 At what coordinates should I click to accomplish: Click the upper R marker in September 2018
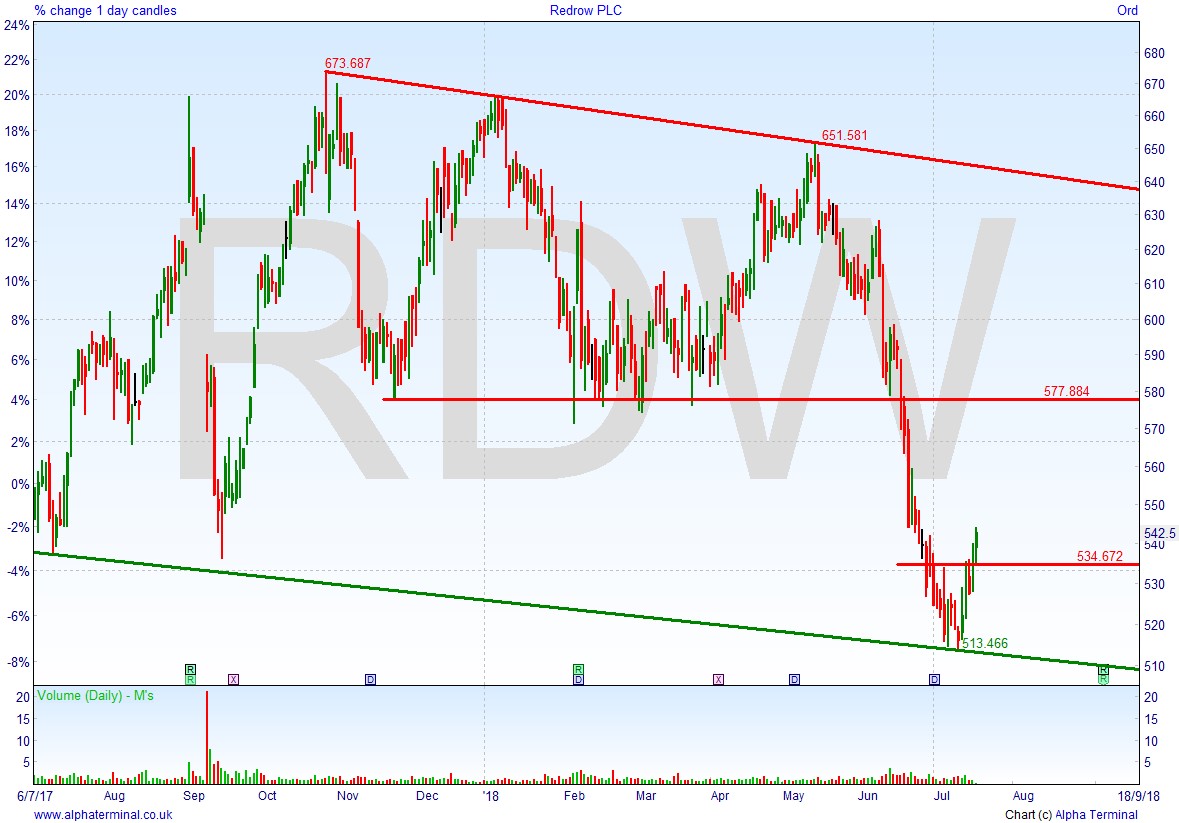pos(1103,670)
